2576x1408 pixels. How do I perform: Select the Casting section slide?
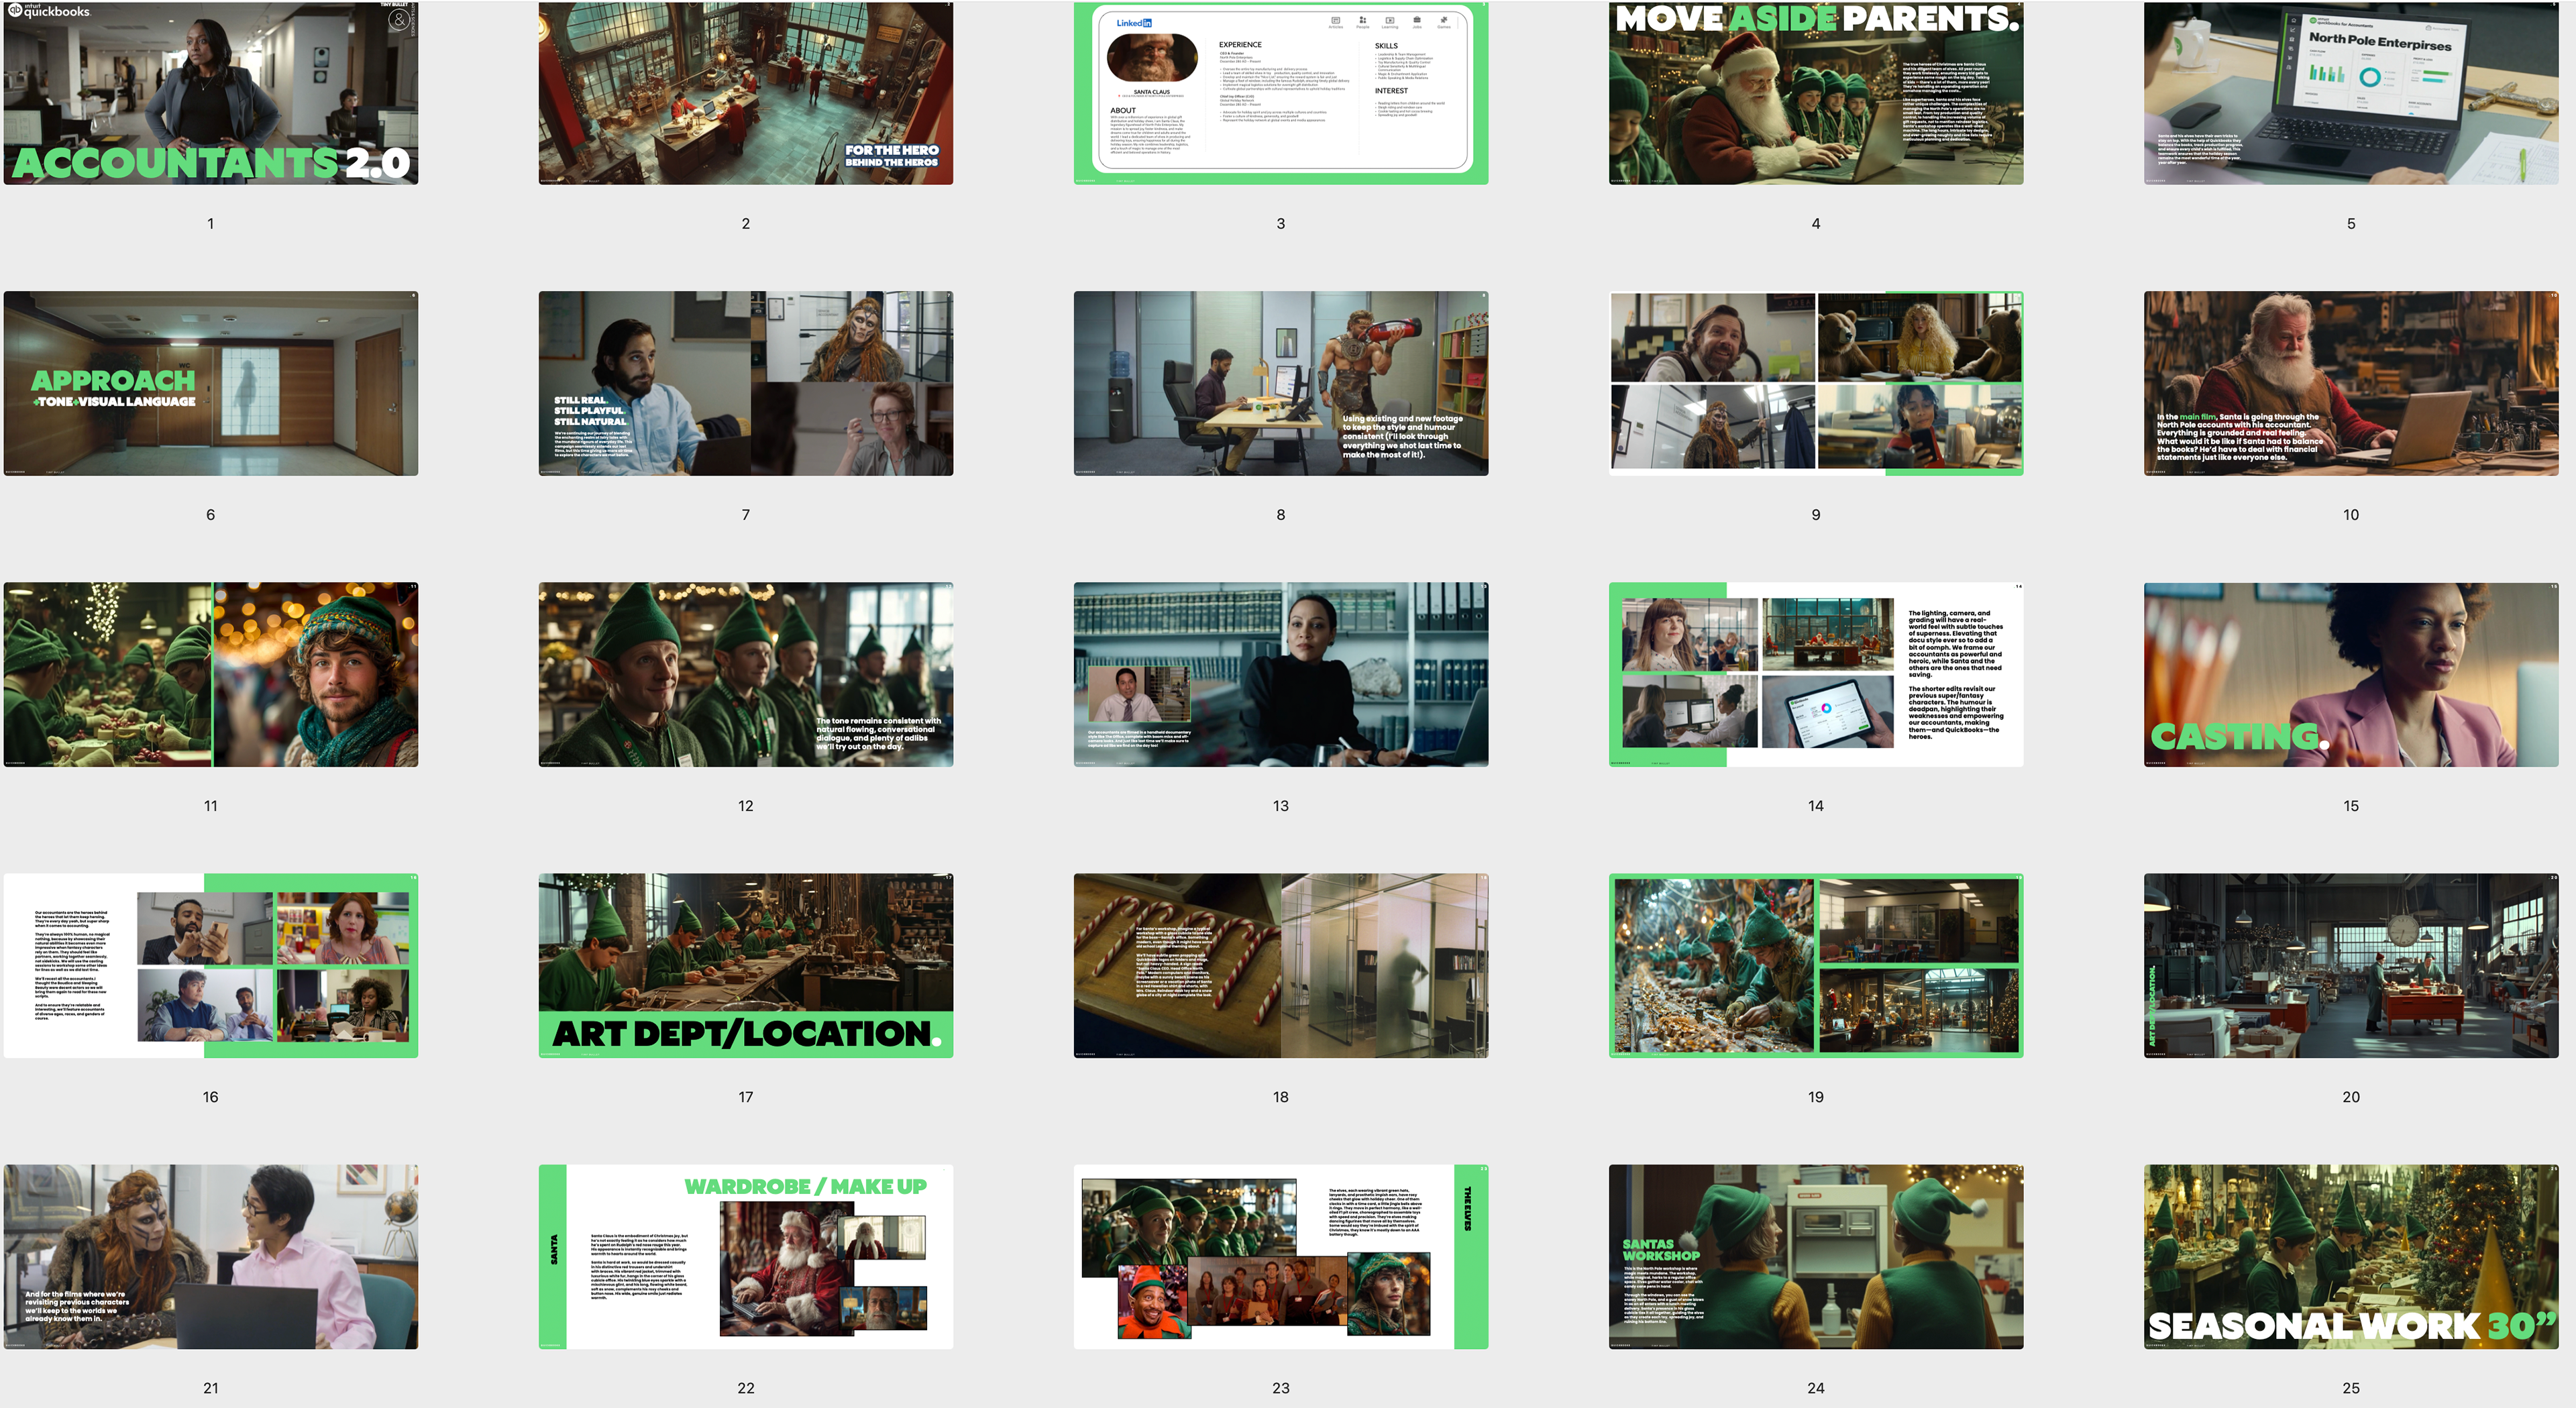pos(2350,674)
